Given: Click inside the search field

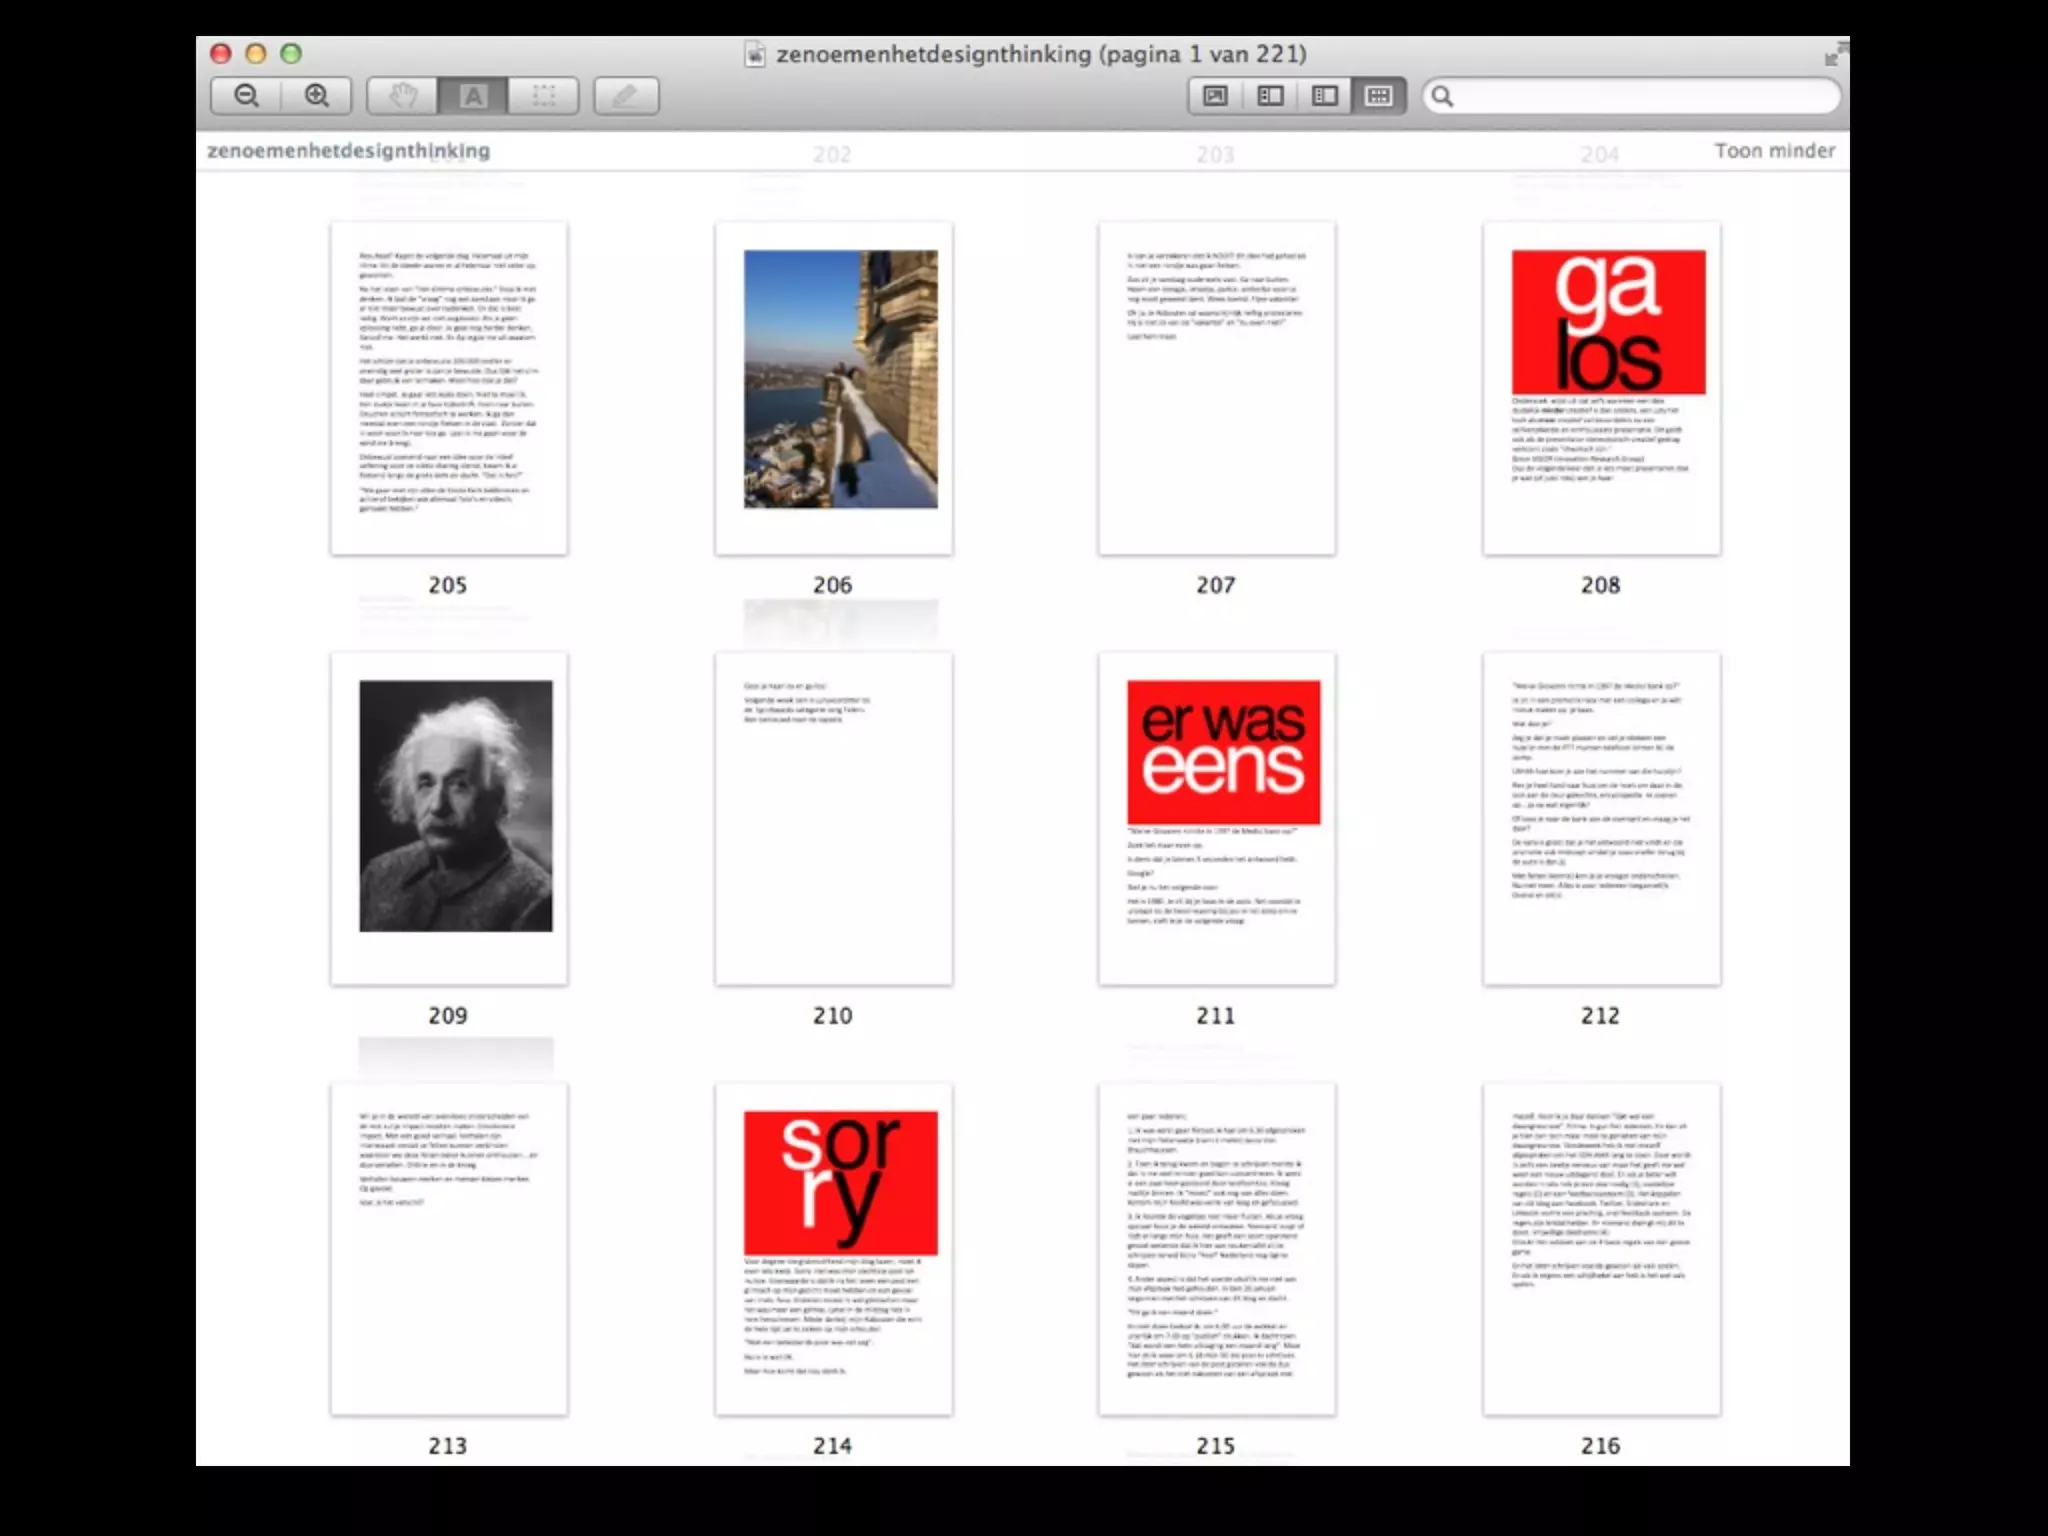Looking at the screenshot, I should [x=1640, y=96].
